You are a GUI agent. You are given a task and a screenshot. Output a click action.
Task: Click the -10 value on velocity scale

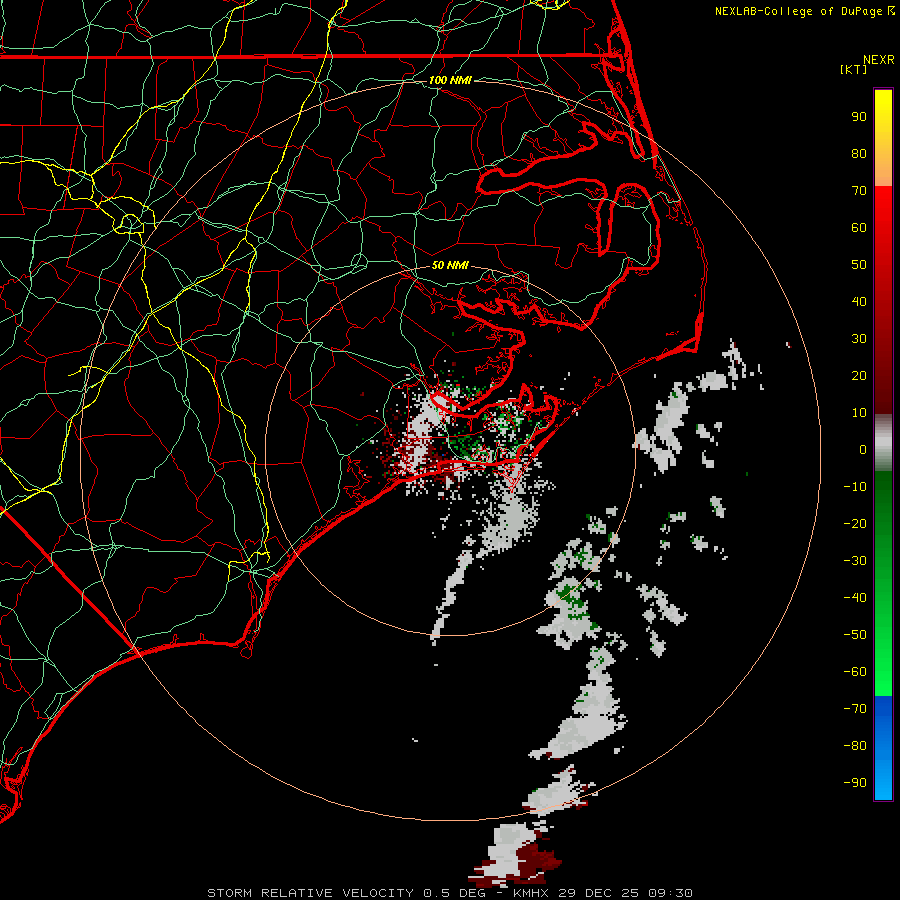pyautogui.click(x=855, y=487)
